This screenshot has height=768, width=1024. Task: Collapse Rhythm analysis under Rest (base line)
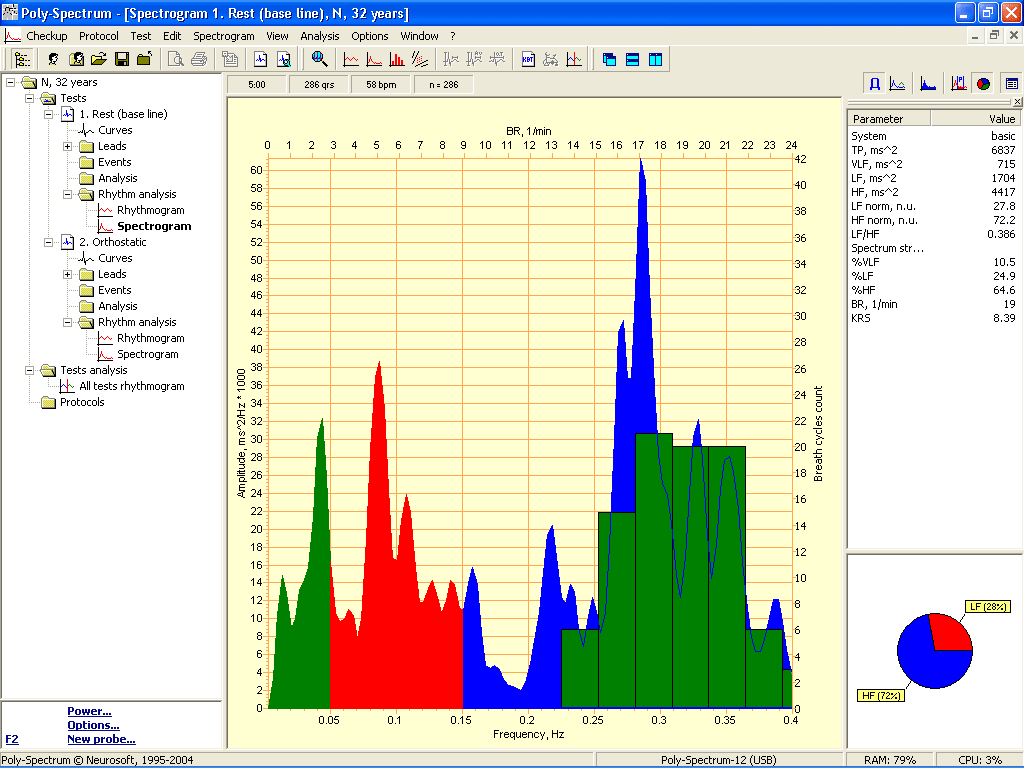tap(67, 195)
